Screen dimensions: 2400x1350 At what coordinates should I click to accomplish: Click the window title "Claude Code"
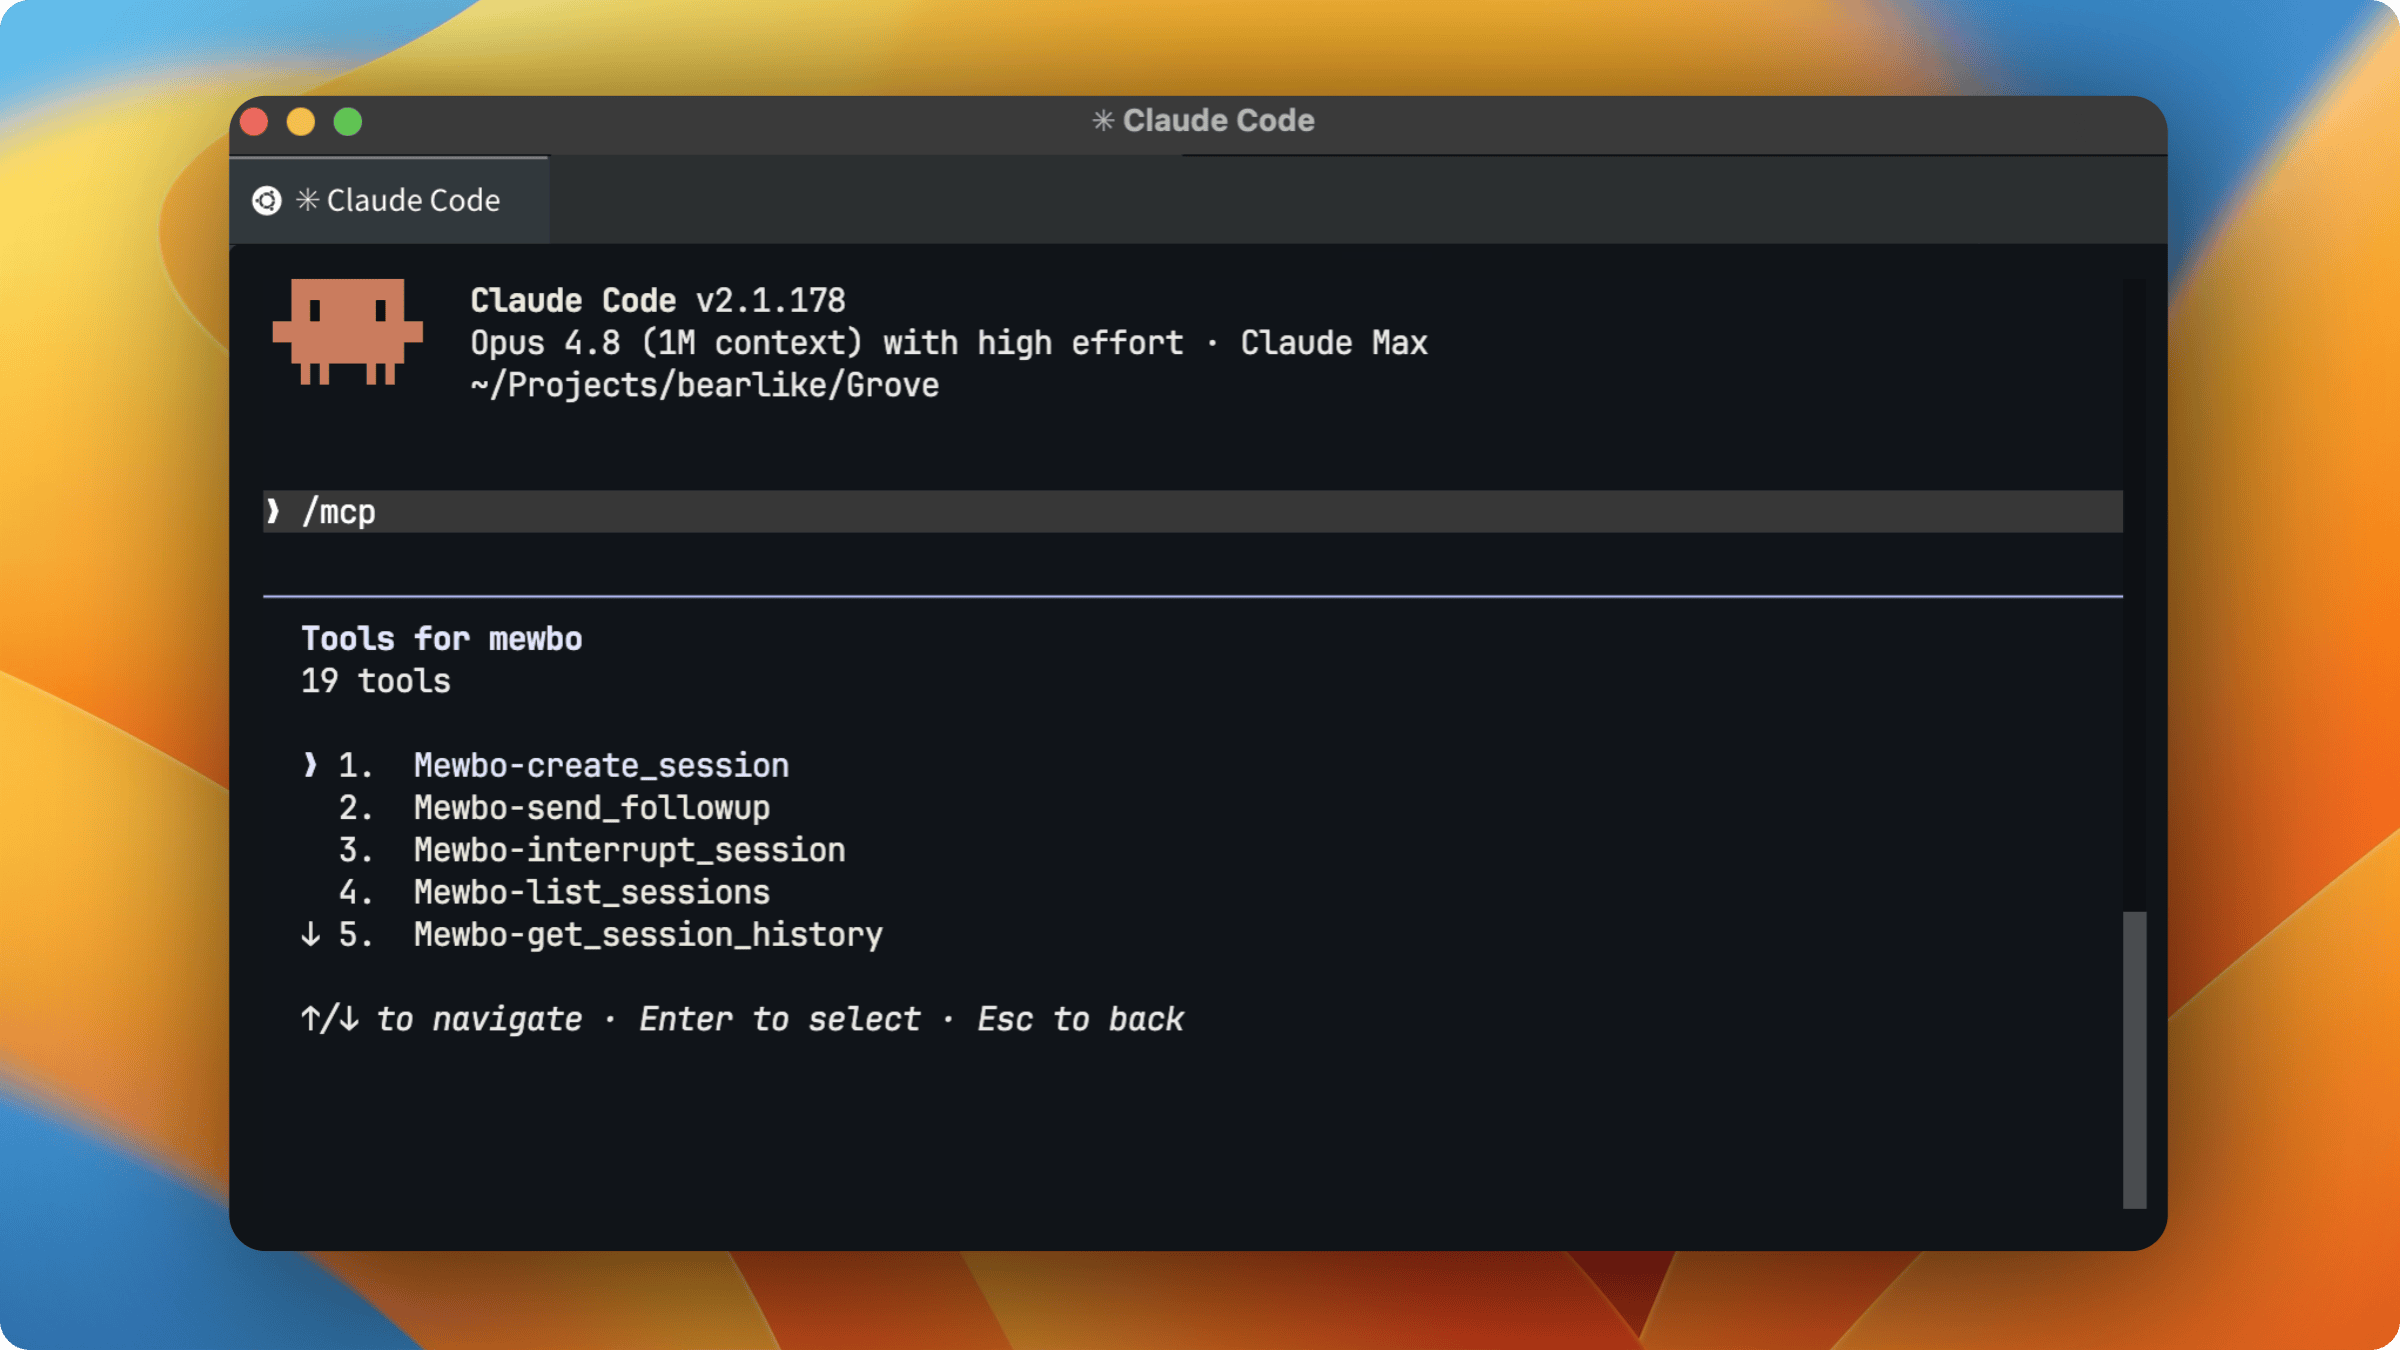pyautogui.click(x=1203, y=121)
